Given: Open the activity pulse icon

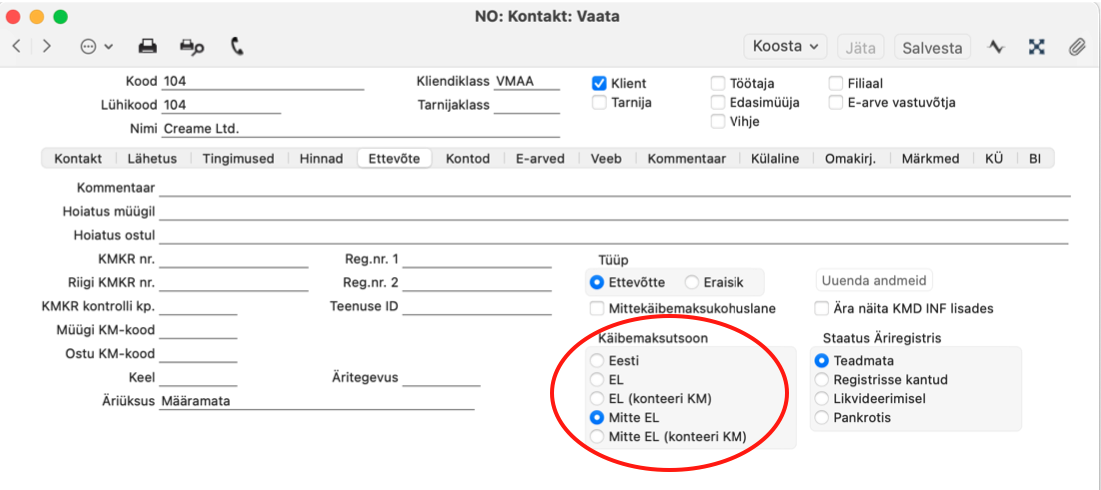Looking at the screenshot, I should [996, 47].
